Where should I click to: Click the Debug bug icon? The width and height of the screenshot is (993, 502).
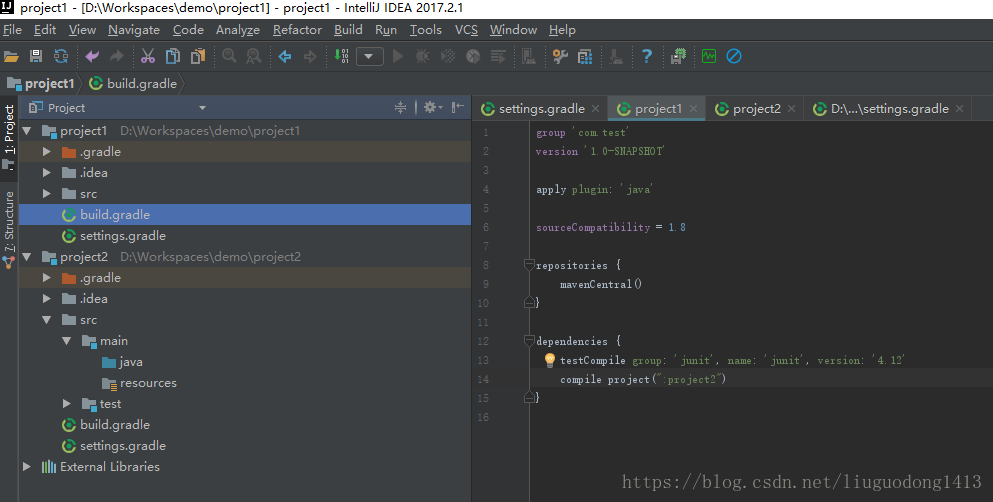tap(422, 56)
